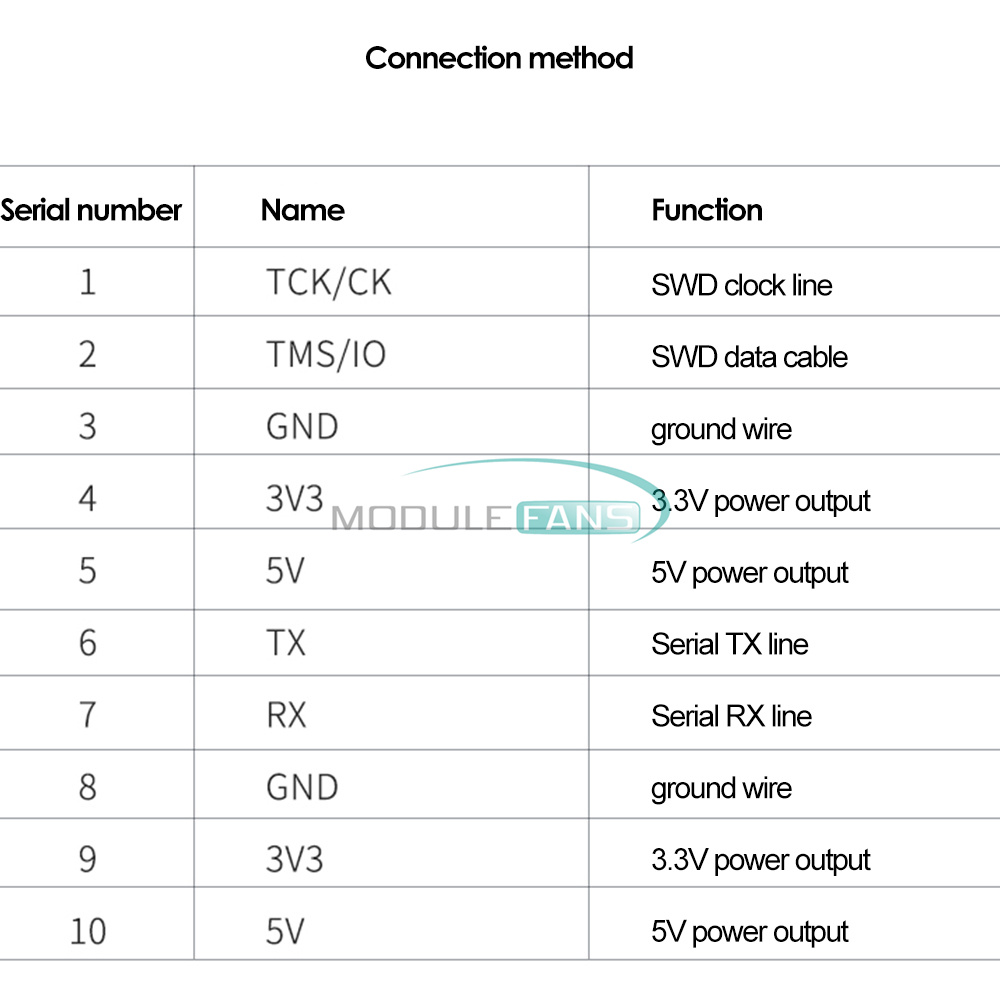Click the "Connection method" title
Screen dimensions: 1000x1000
(x=499, y=58)
